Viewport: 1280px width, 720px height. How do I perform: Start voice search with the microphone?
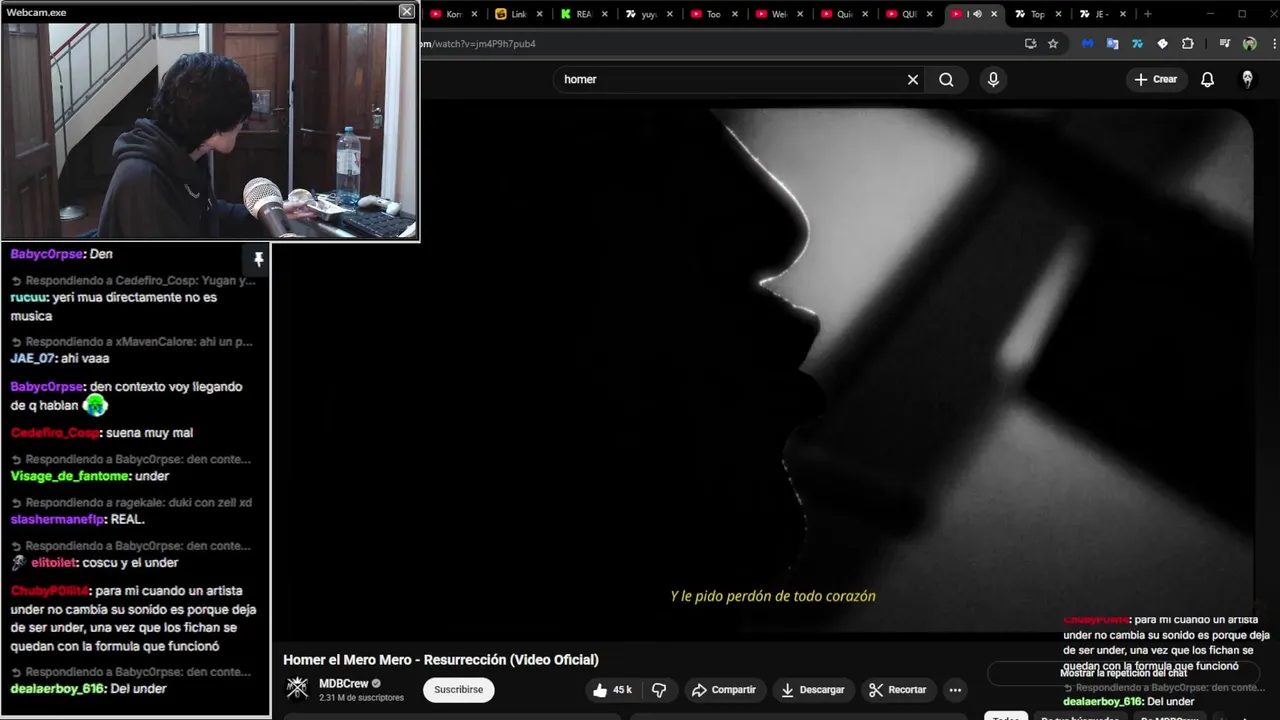coord(993,80)
